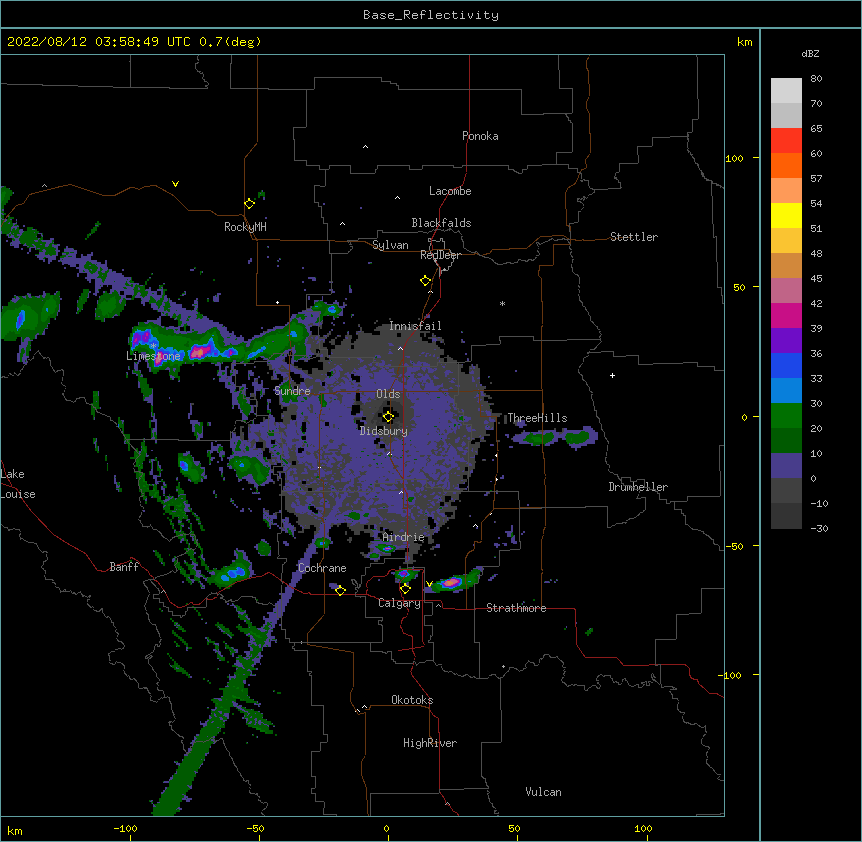The image size is (862, 842).
Task: Select the HighRiver label
Action: coord(430,743)
